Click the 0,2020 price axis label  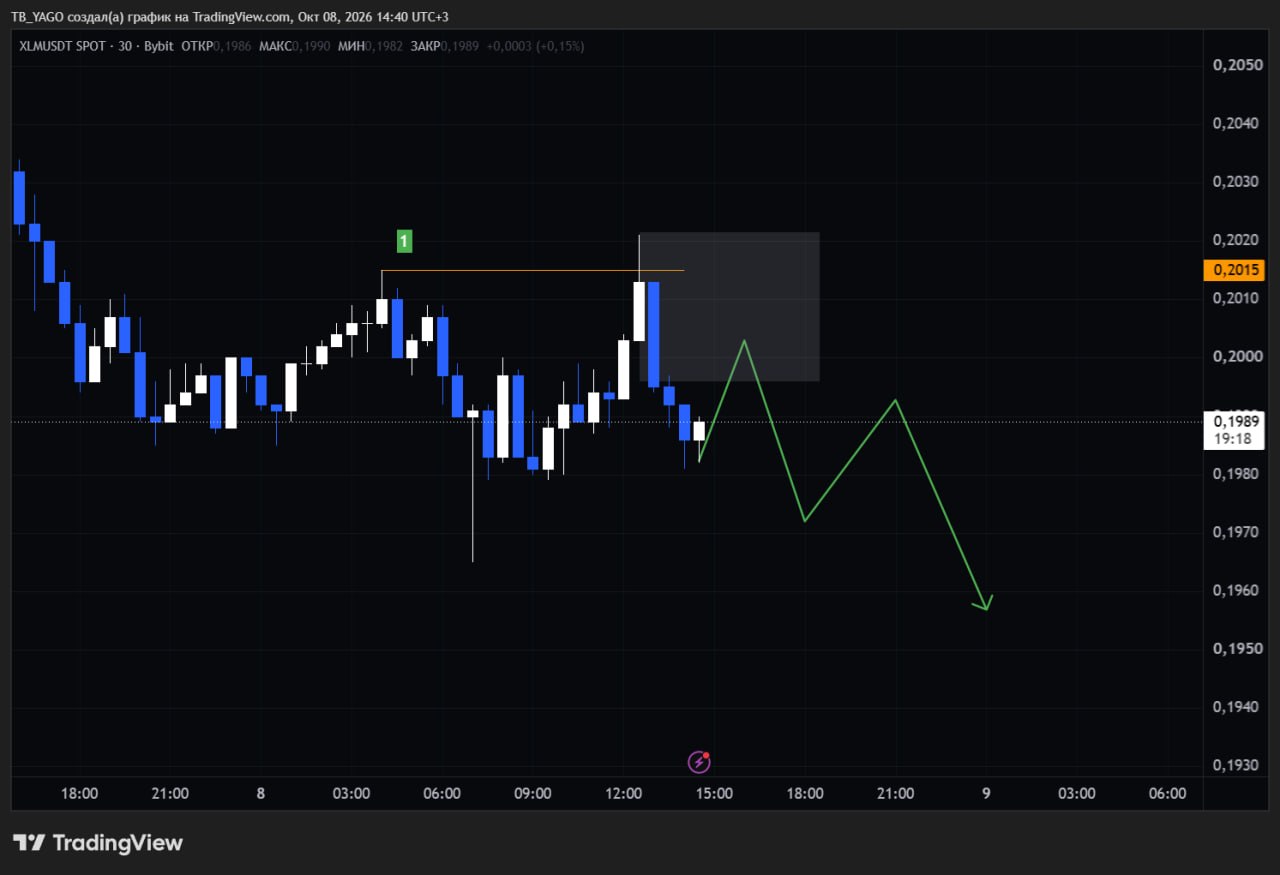(1236, 240)
